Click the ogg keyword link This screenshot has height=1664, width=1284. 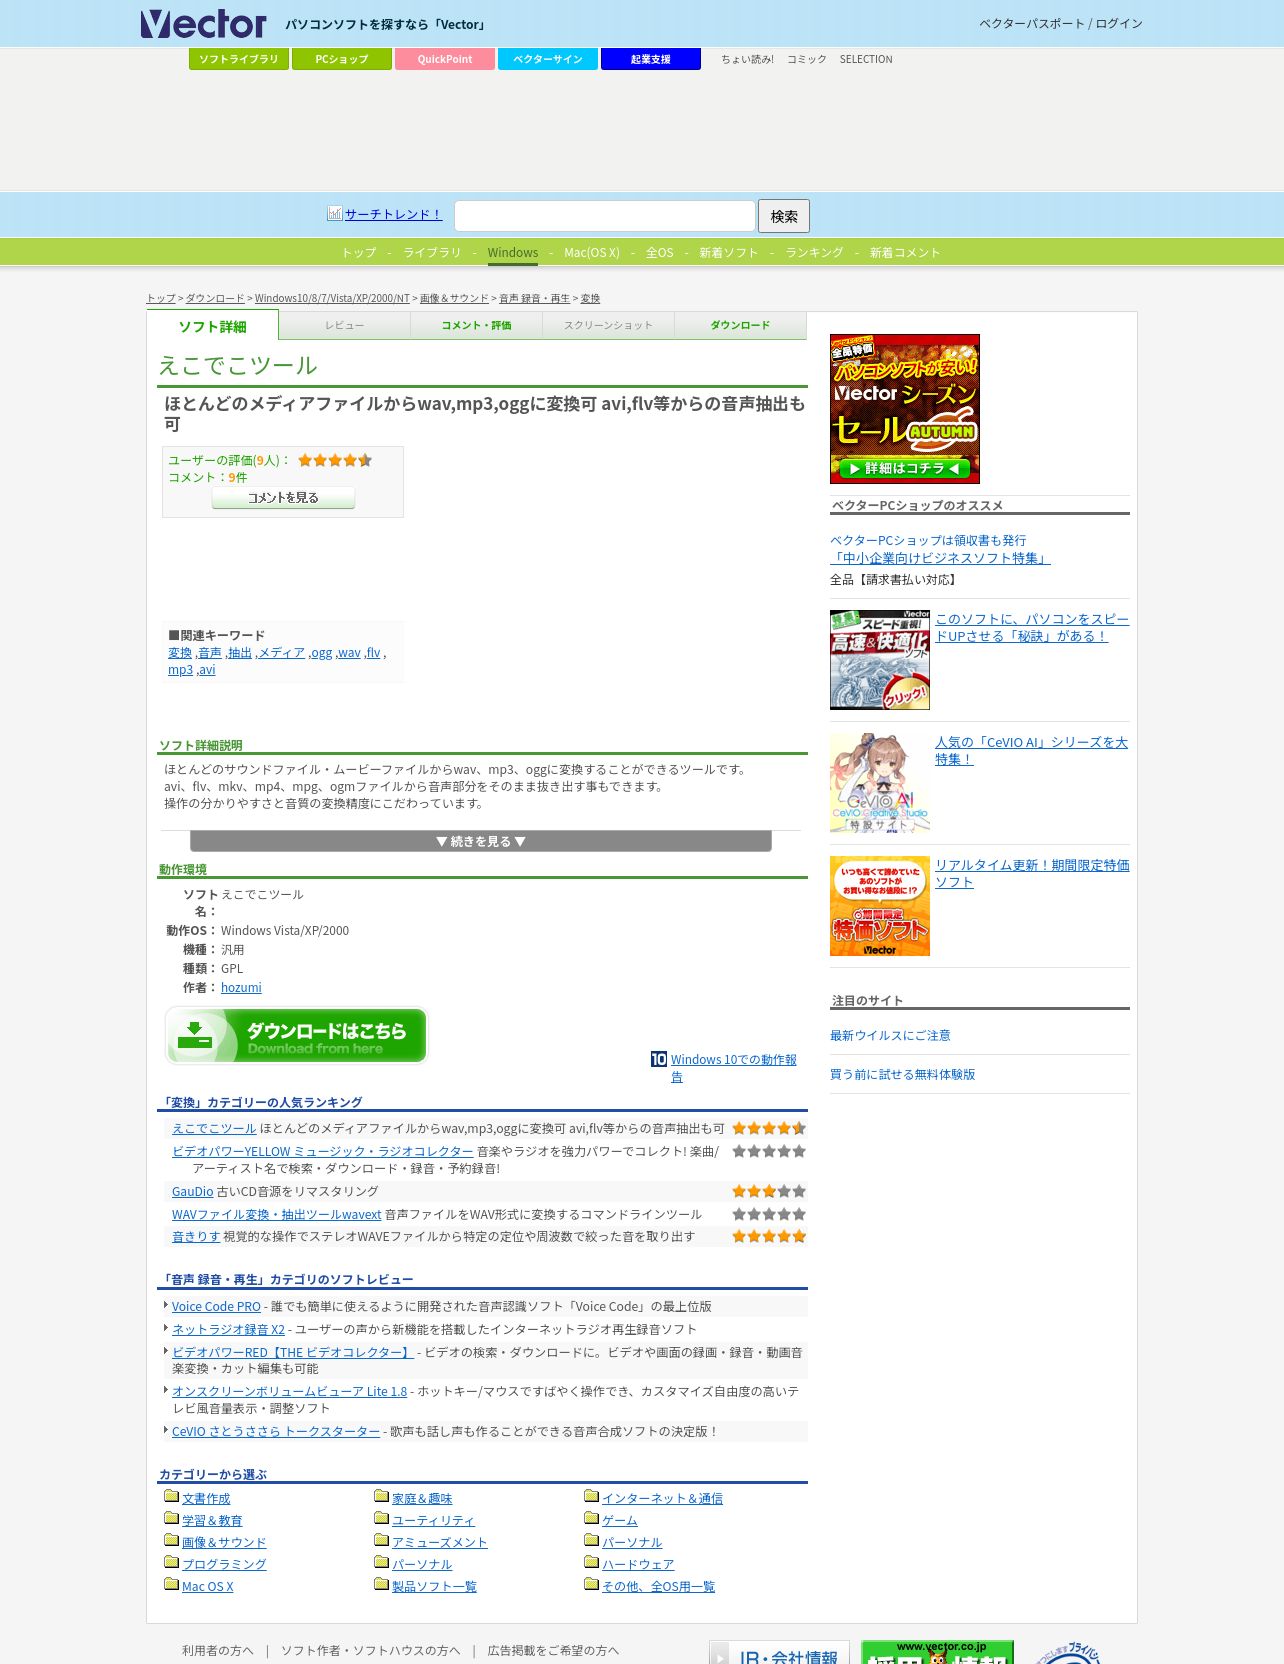pyautogui.click(x=322, y=652)
